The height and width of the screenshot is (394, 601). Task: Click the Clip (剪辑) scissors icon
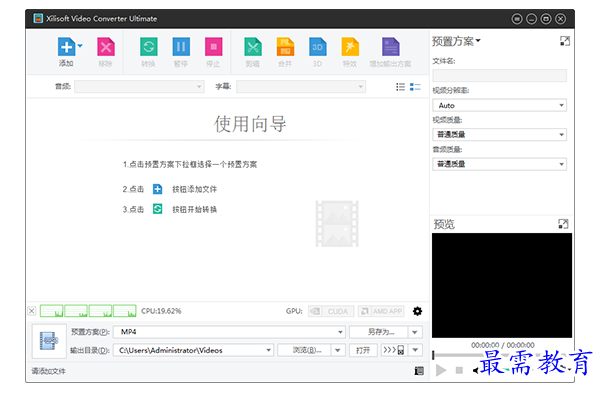pyautogui.click(x=253, y=47)
